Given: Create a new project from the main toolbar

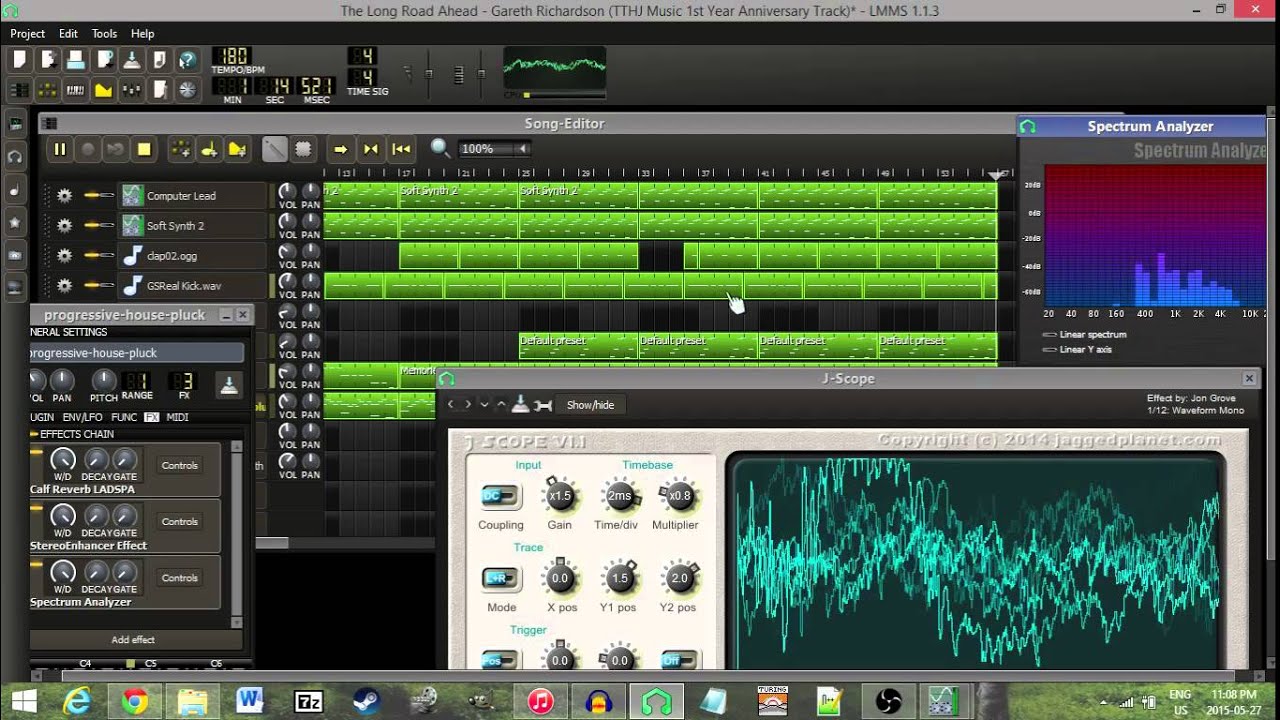Looking at the screenshot, I should pos(19,60).
